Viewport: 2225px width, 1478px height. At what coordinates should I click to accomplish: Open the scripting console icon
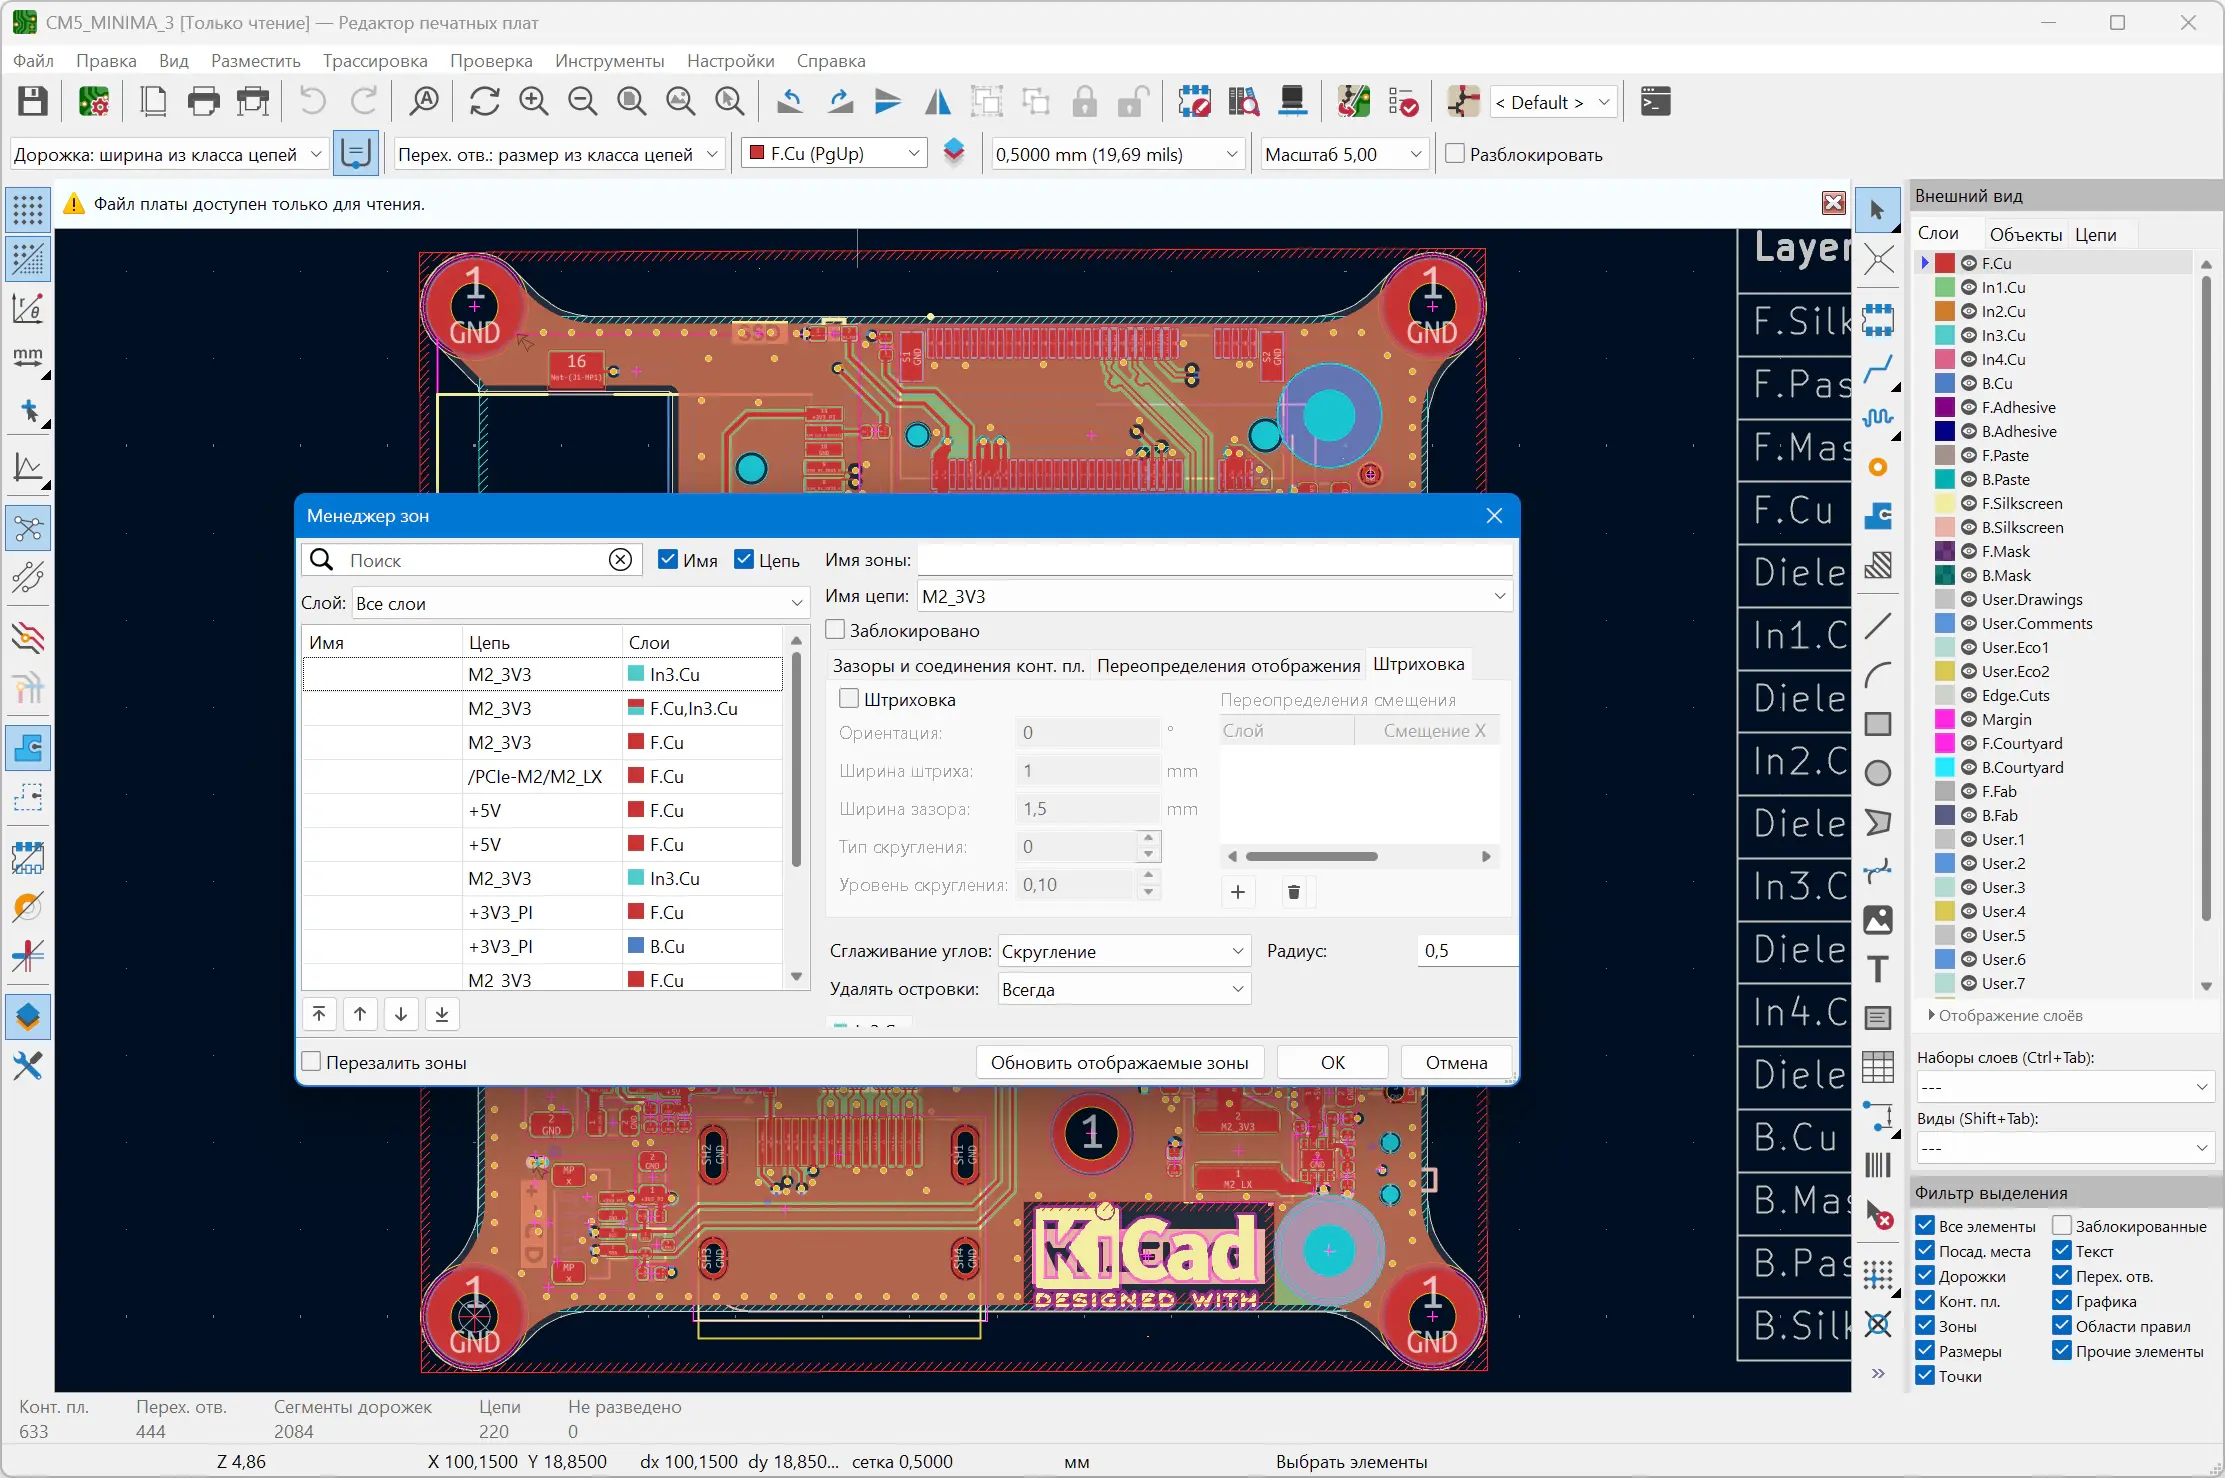pos(1655,101)
